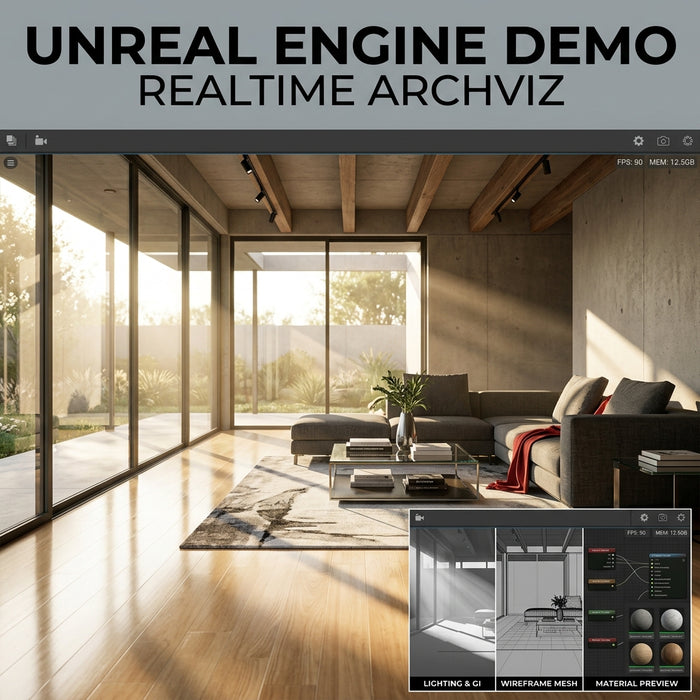Open the Lighting & GI grayscale thumbnail

[x=452, y=602]
